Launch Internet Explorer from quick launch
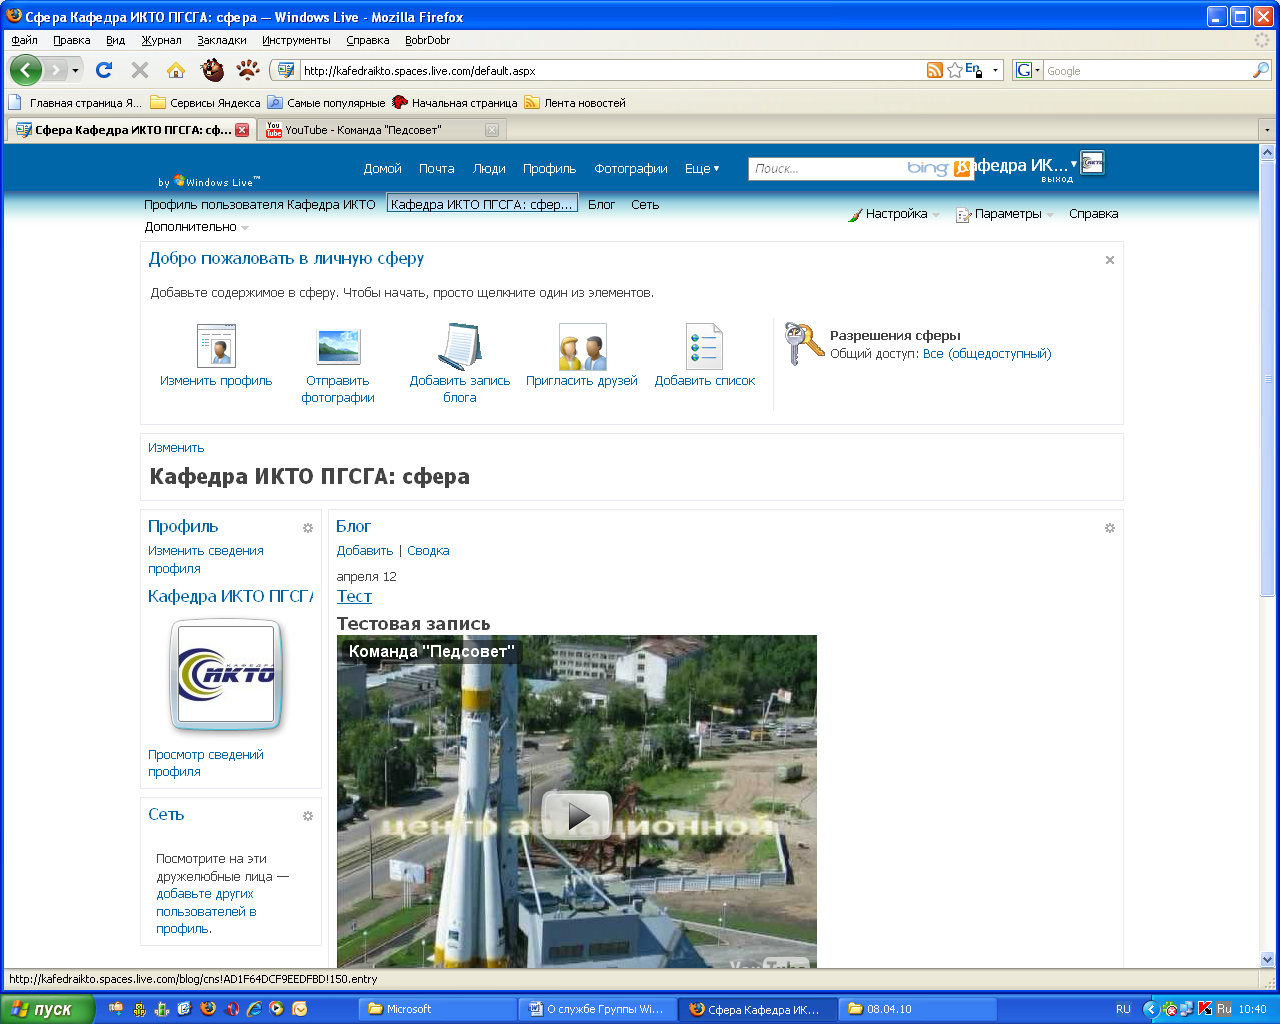 [x=254, y=1009]
